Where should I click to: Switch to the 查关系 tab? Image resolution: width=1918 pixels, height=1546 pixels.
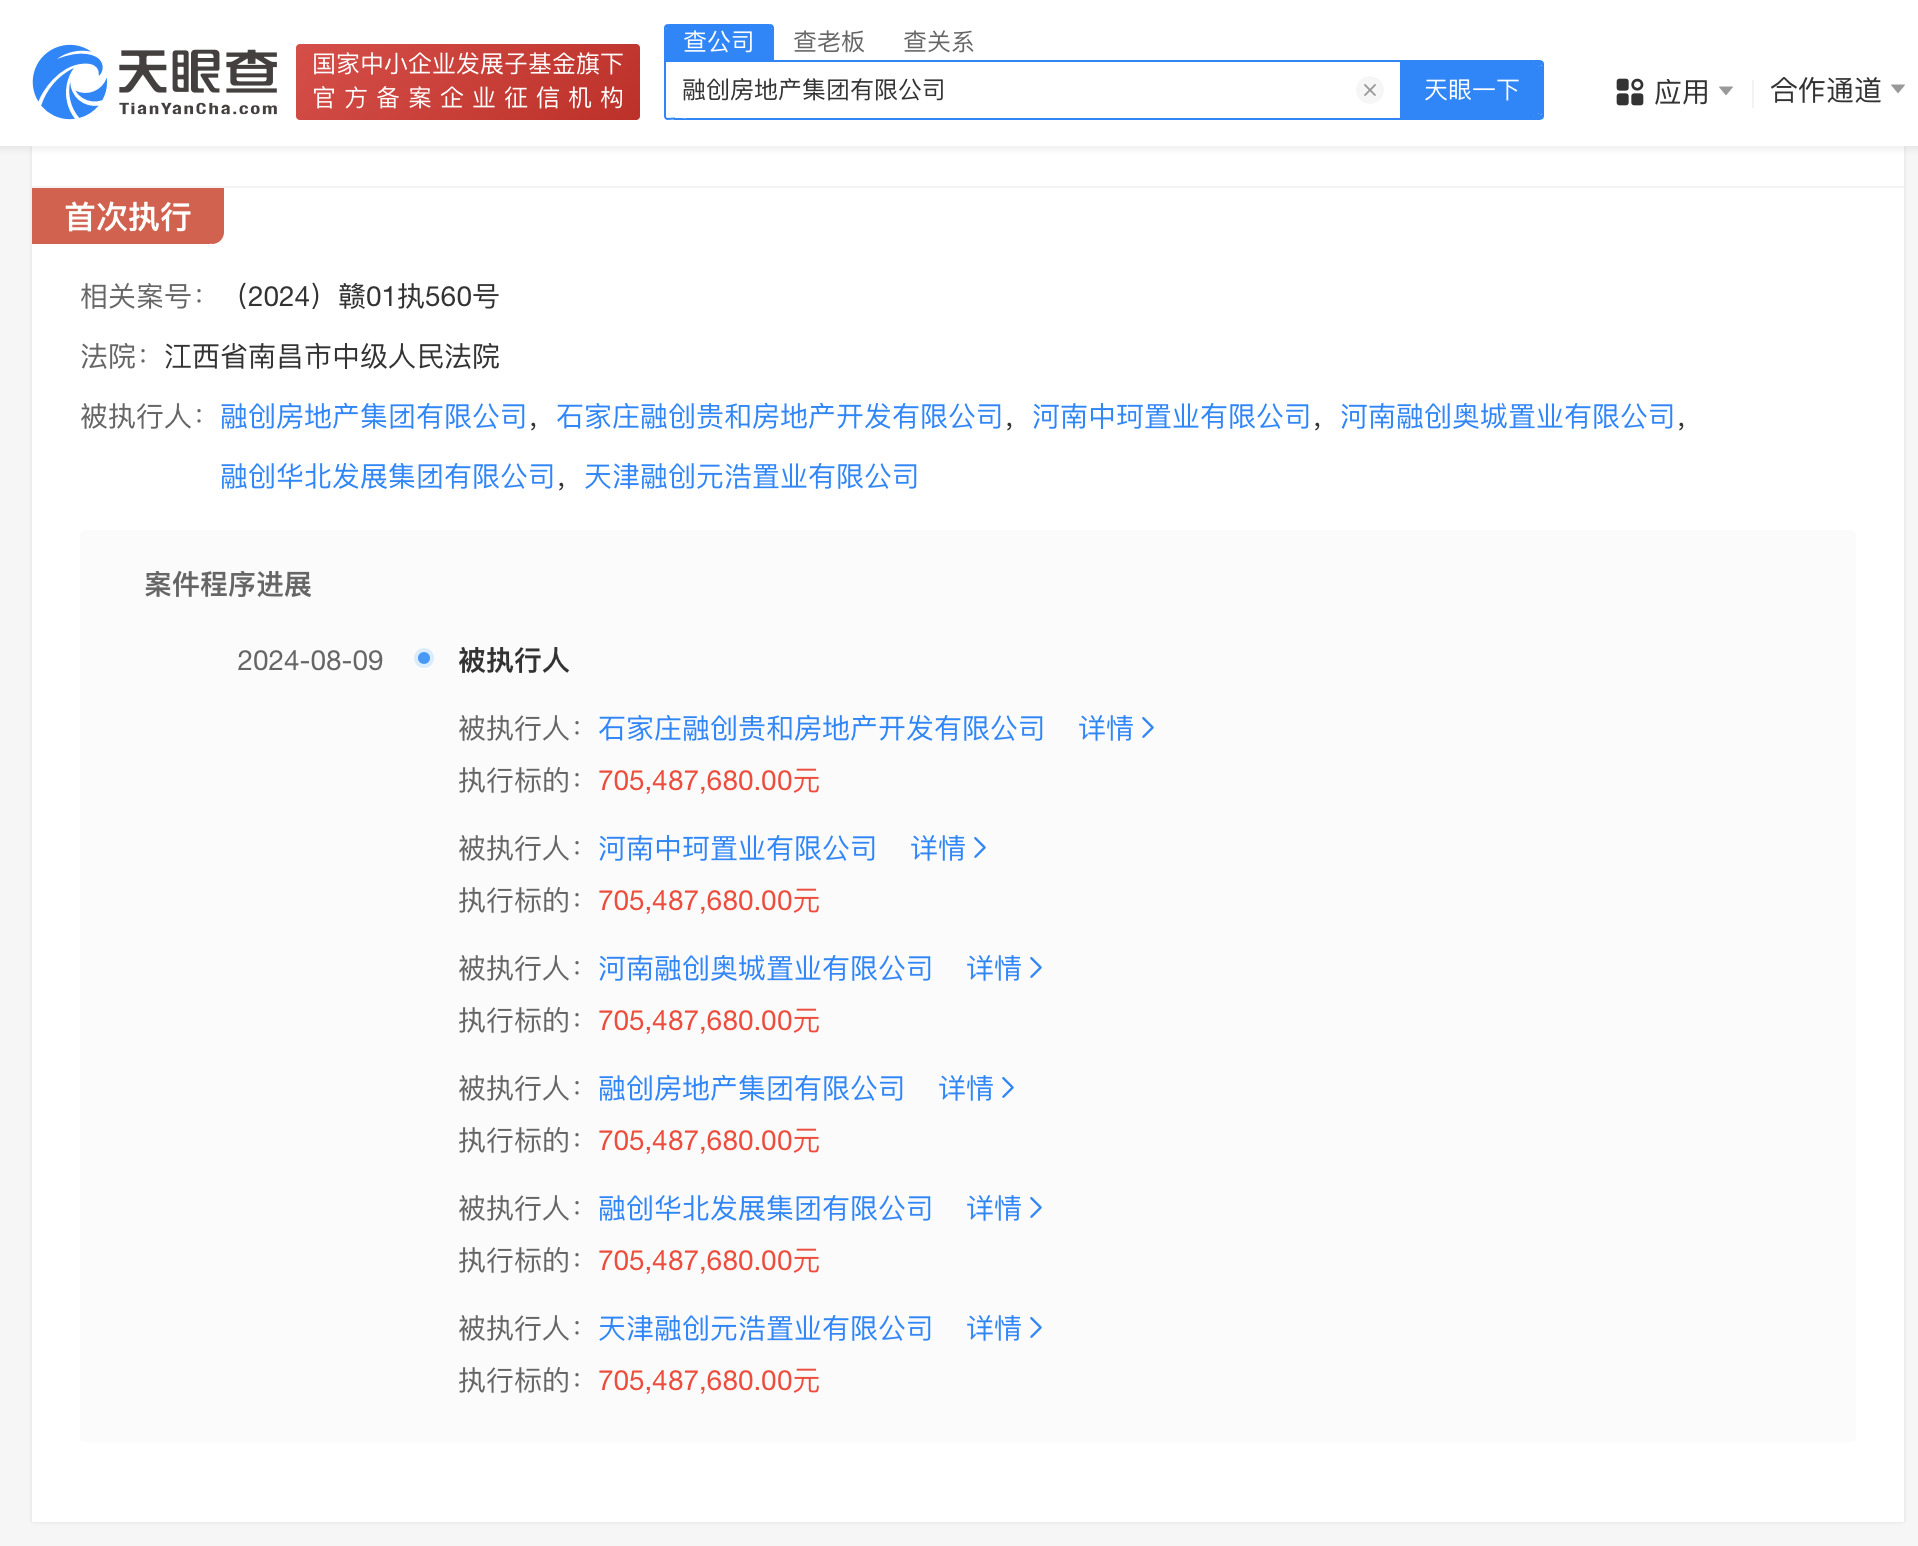[937, 41]
